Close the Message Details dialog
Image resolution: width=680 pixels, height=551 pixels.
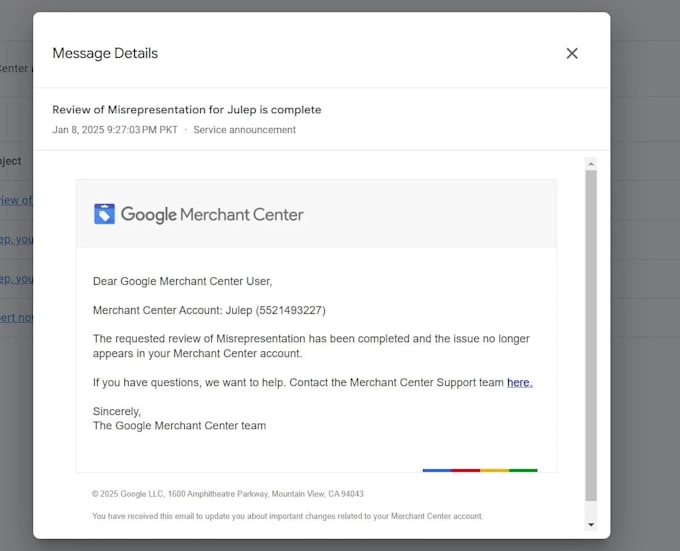pyautogui.click(x=572, y=53)
